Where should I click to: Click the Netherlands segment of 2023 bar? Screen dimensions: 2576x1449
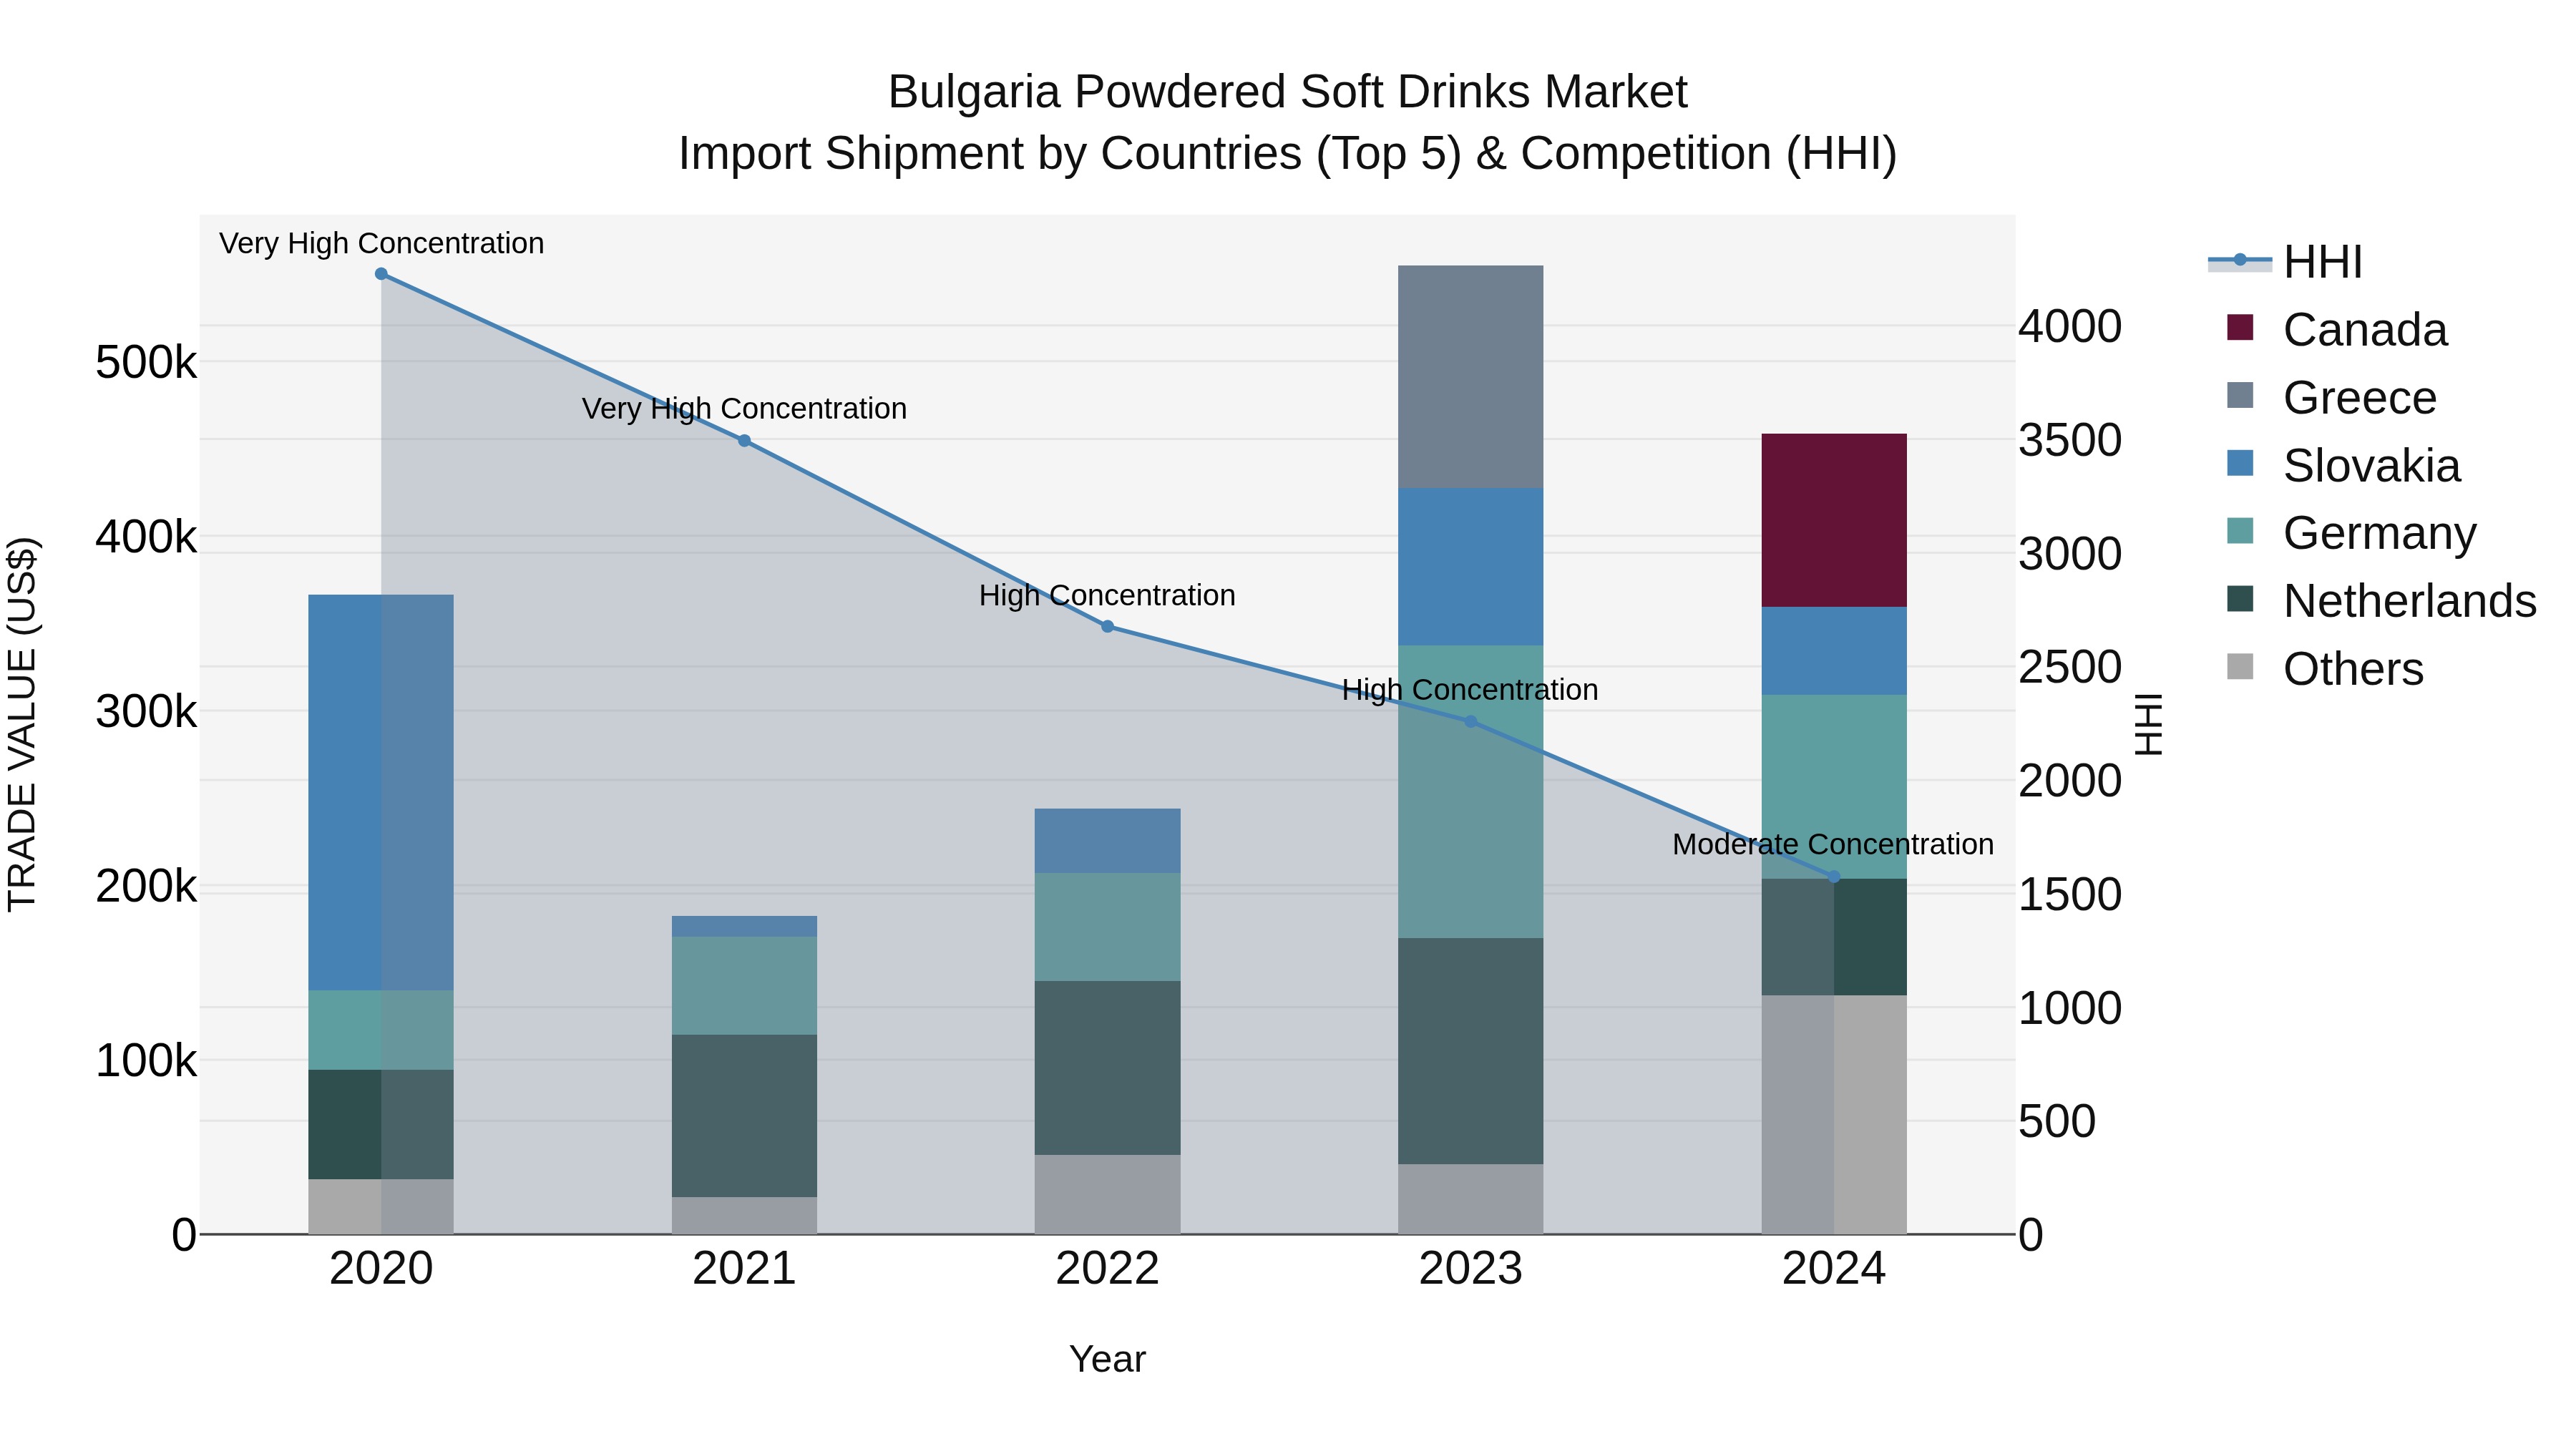click(1470, 1052)
